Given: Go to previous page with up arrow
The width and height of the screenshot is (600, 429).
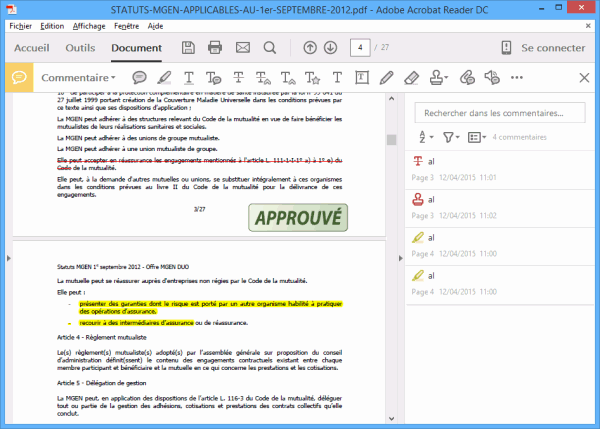Looking at the screenshot, I should click(310, 47).
